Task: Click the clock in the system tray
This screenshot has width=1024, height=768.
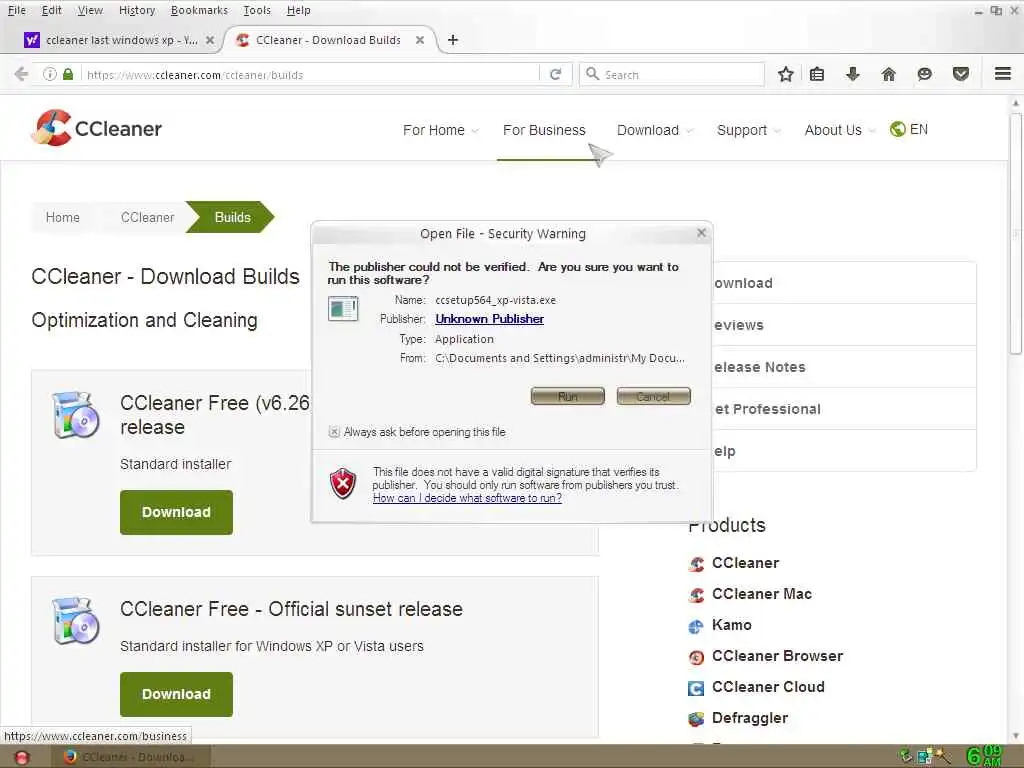Action: [x=984, y=756]
